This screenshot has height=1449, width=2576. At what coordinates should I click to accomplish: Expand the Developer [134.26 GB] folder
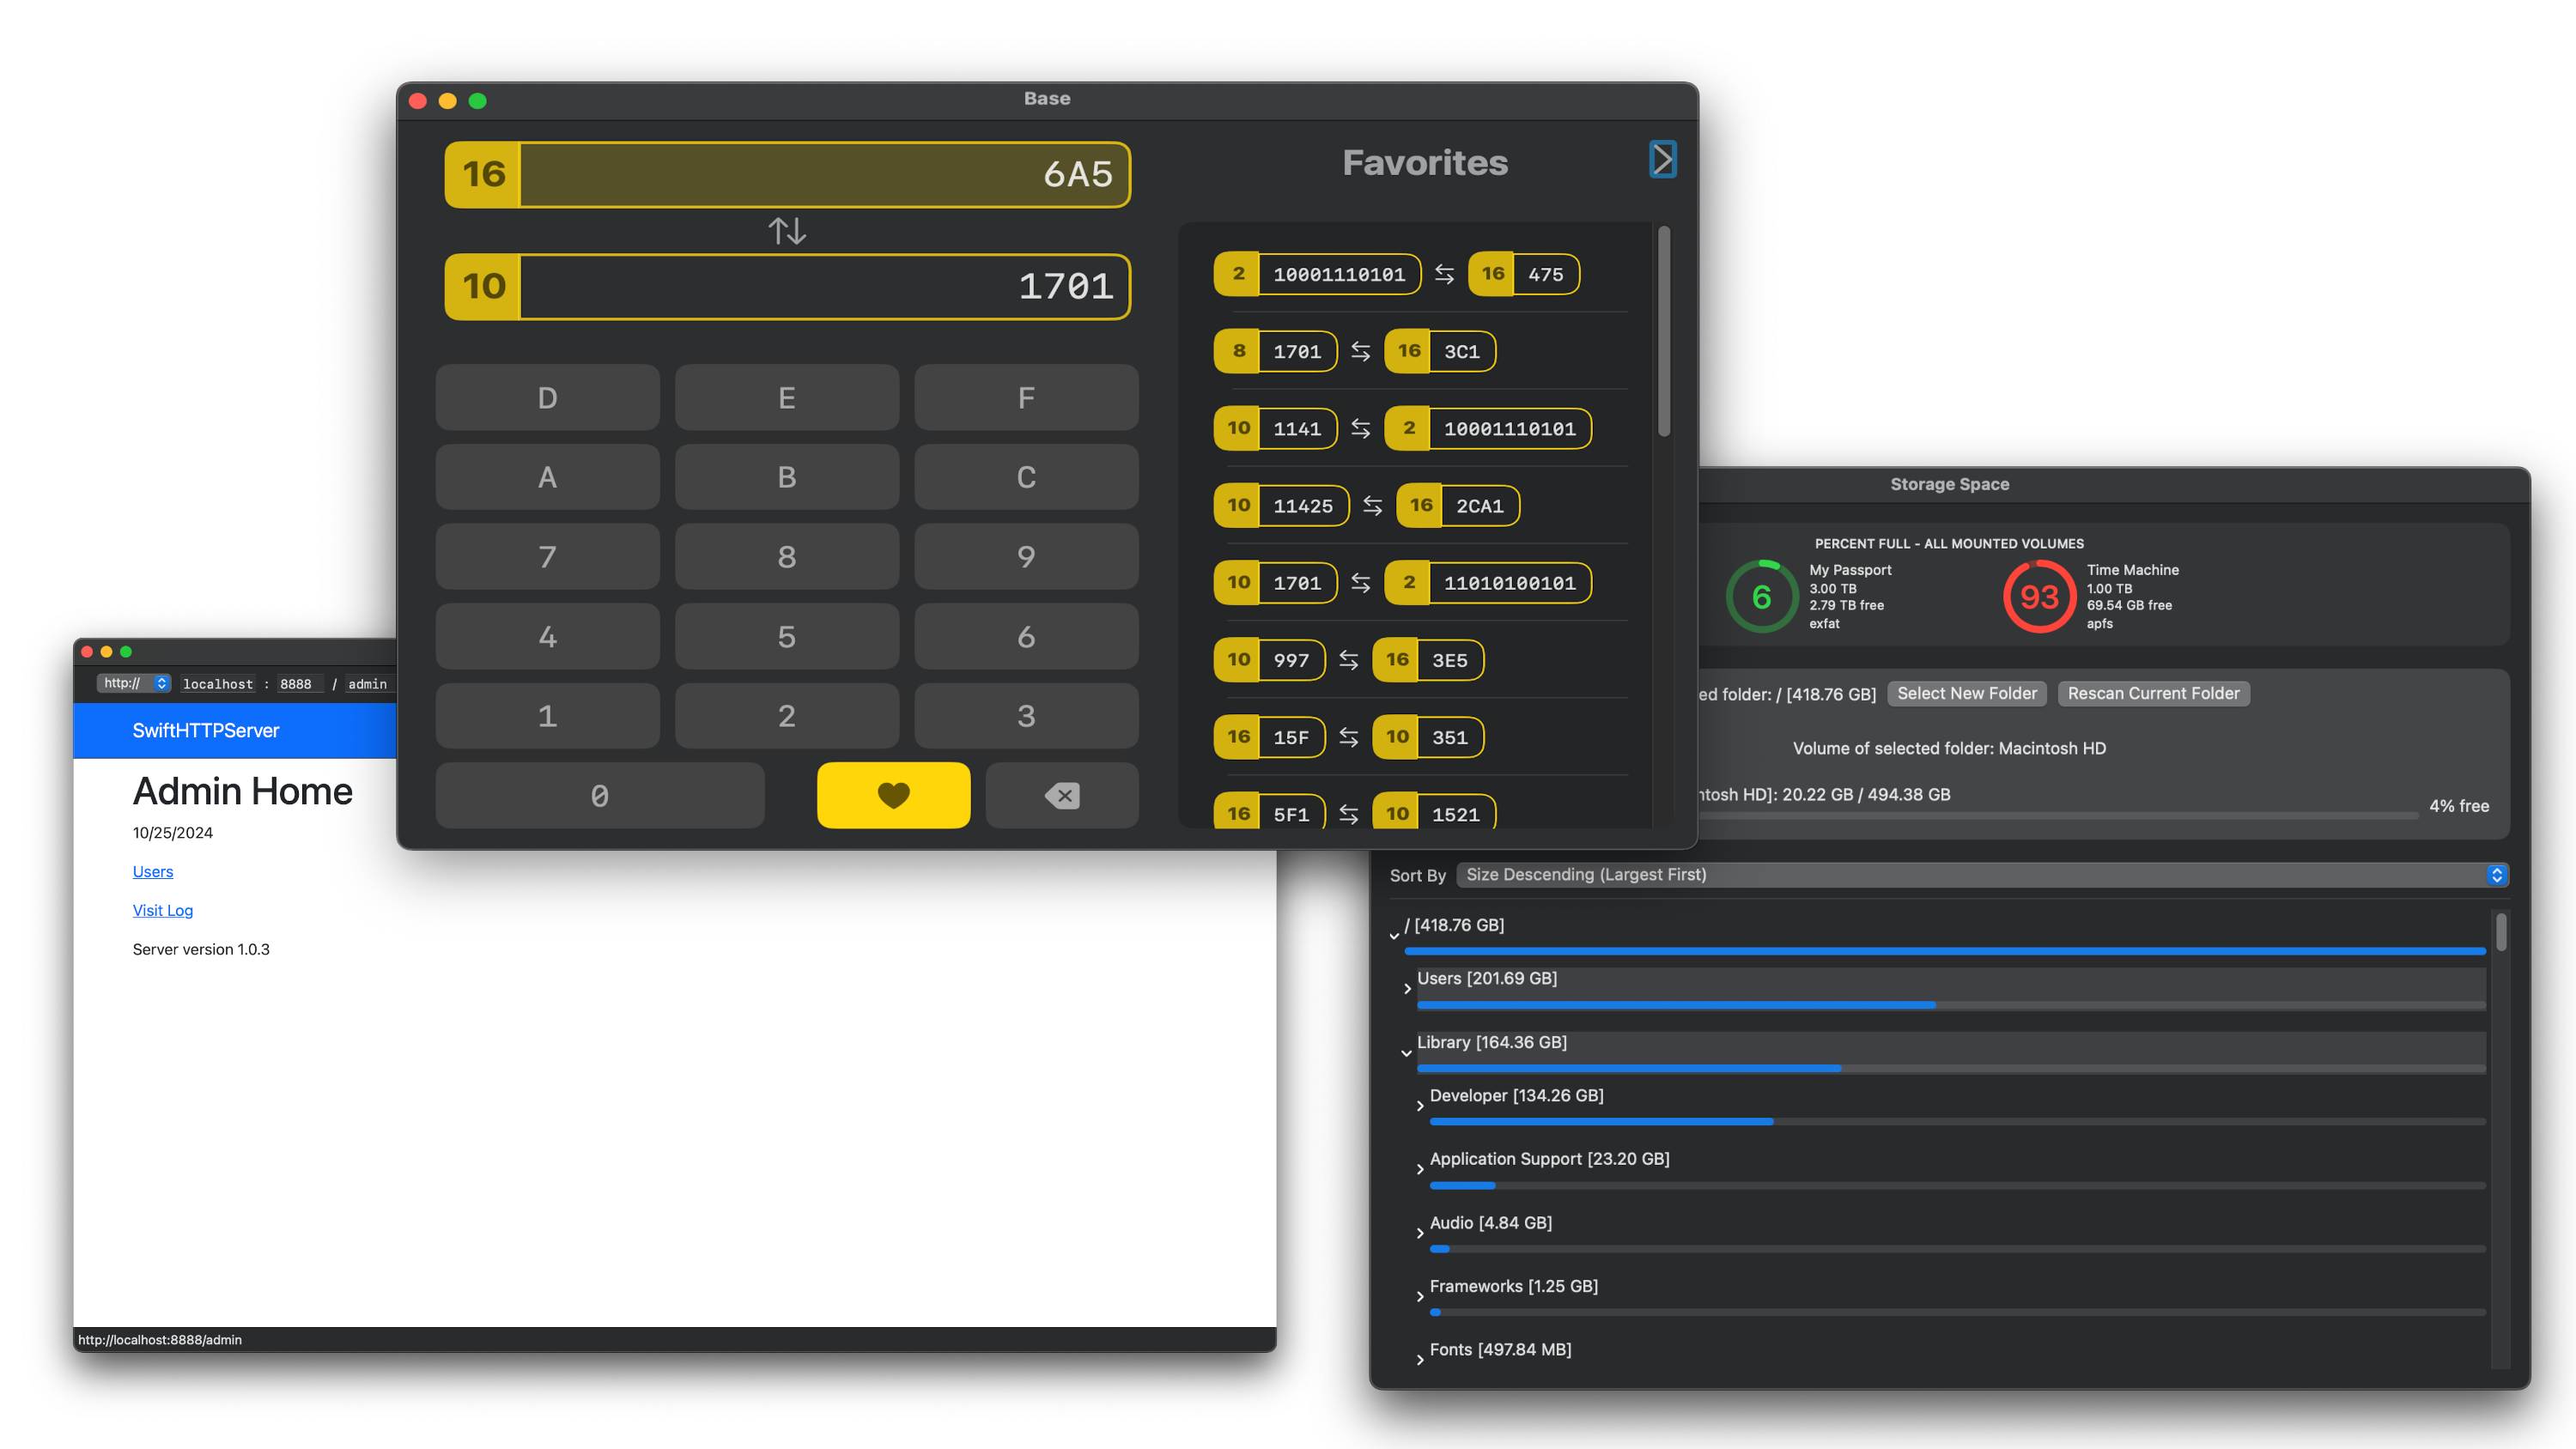coord(1419,1105)
